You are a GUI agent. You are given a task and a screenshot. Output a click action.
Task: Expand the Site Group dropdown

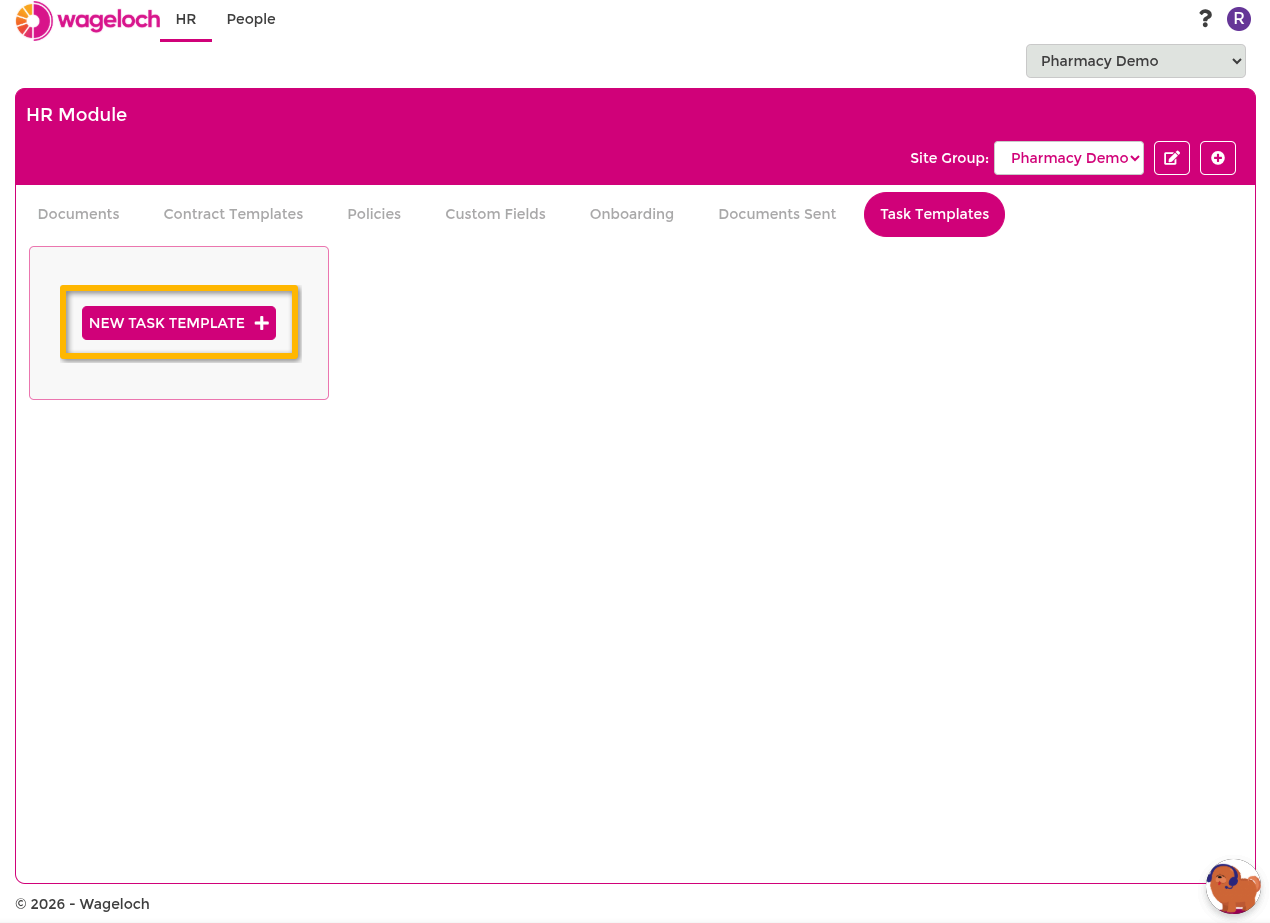[x=1069, y=158]
